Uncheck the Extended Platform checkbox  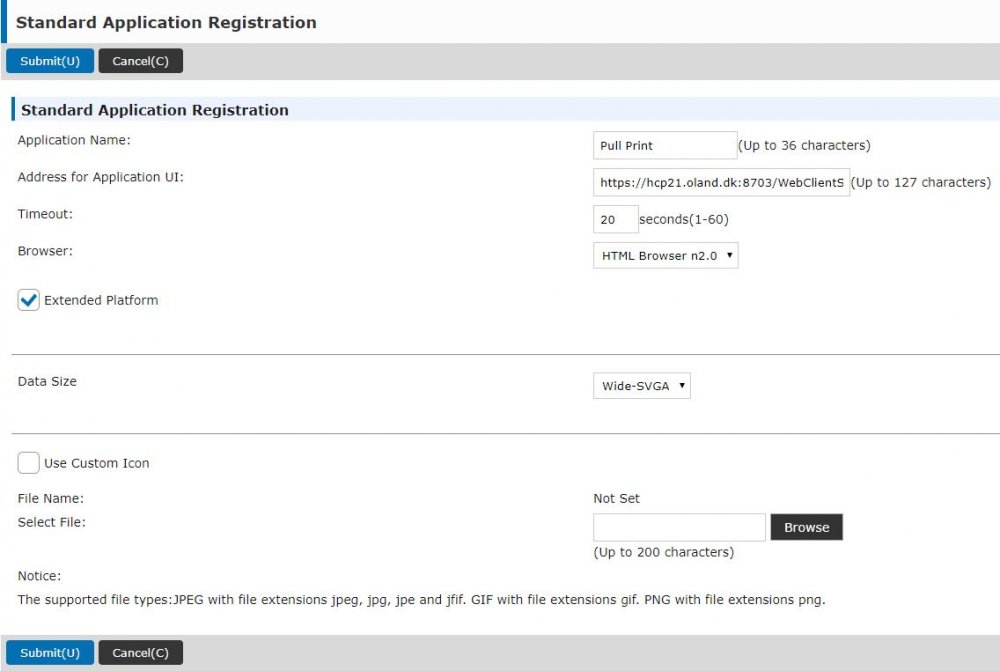pos(29,300)
